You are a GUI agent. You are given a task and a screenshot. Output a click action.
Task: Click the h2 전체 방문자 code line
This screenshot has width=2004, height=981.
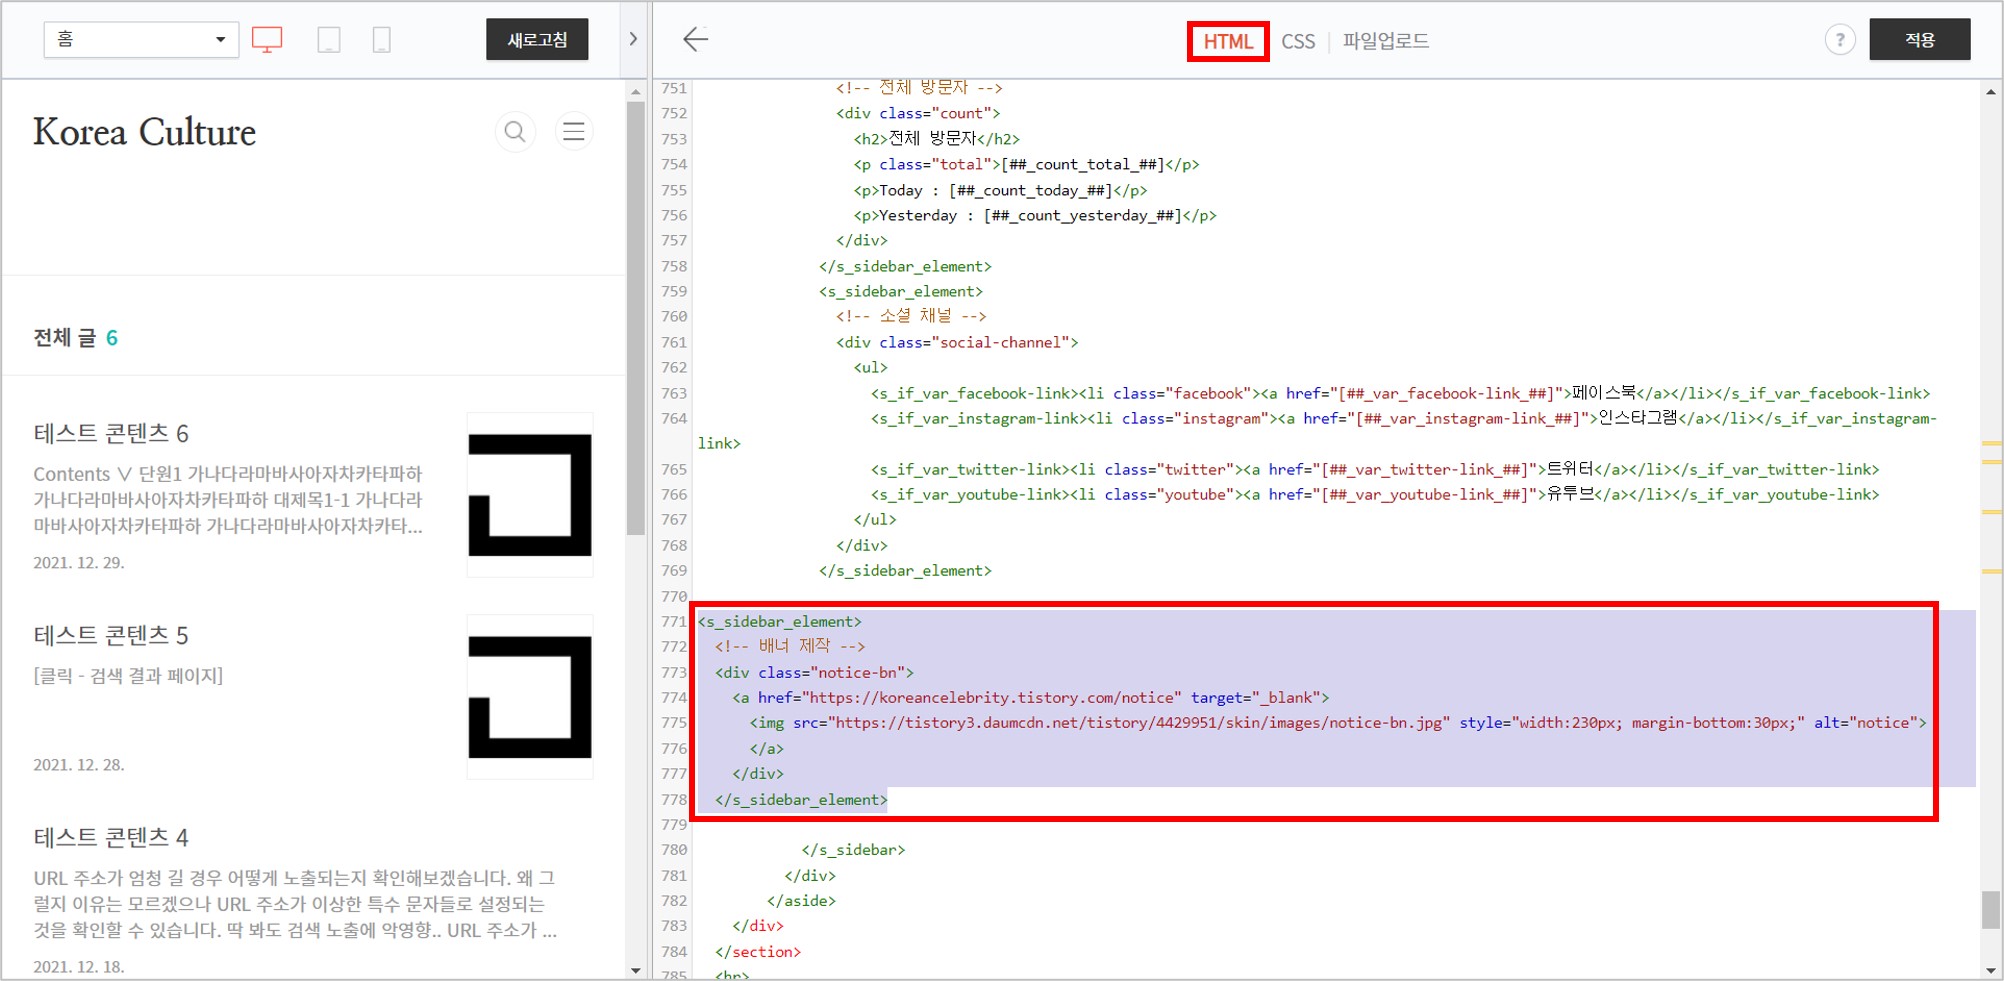pyautogui.click(x=936, y=138)
